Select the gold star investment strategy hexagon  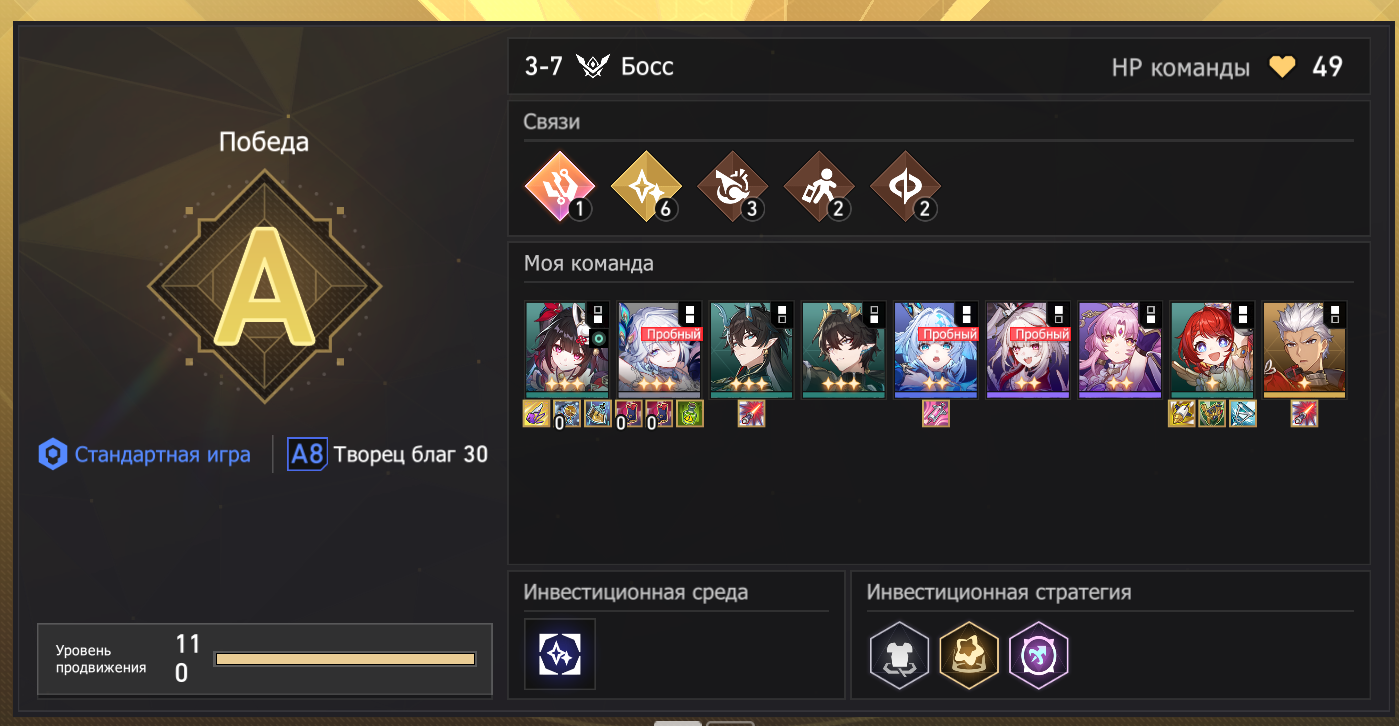pyautogui.click(x=967, y=655)
